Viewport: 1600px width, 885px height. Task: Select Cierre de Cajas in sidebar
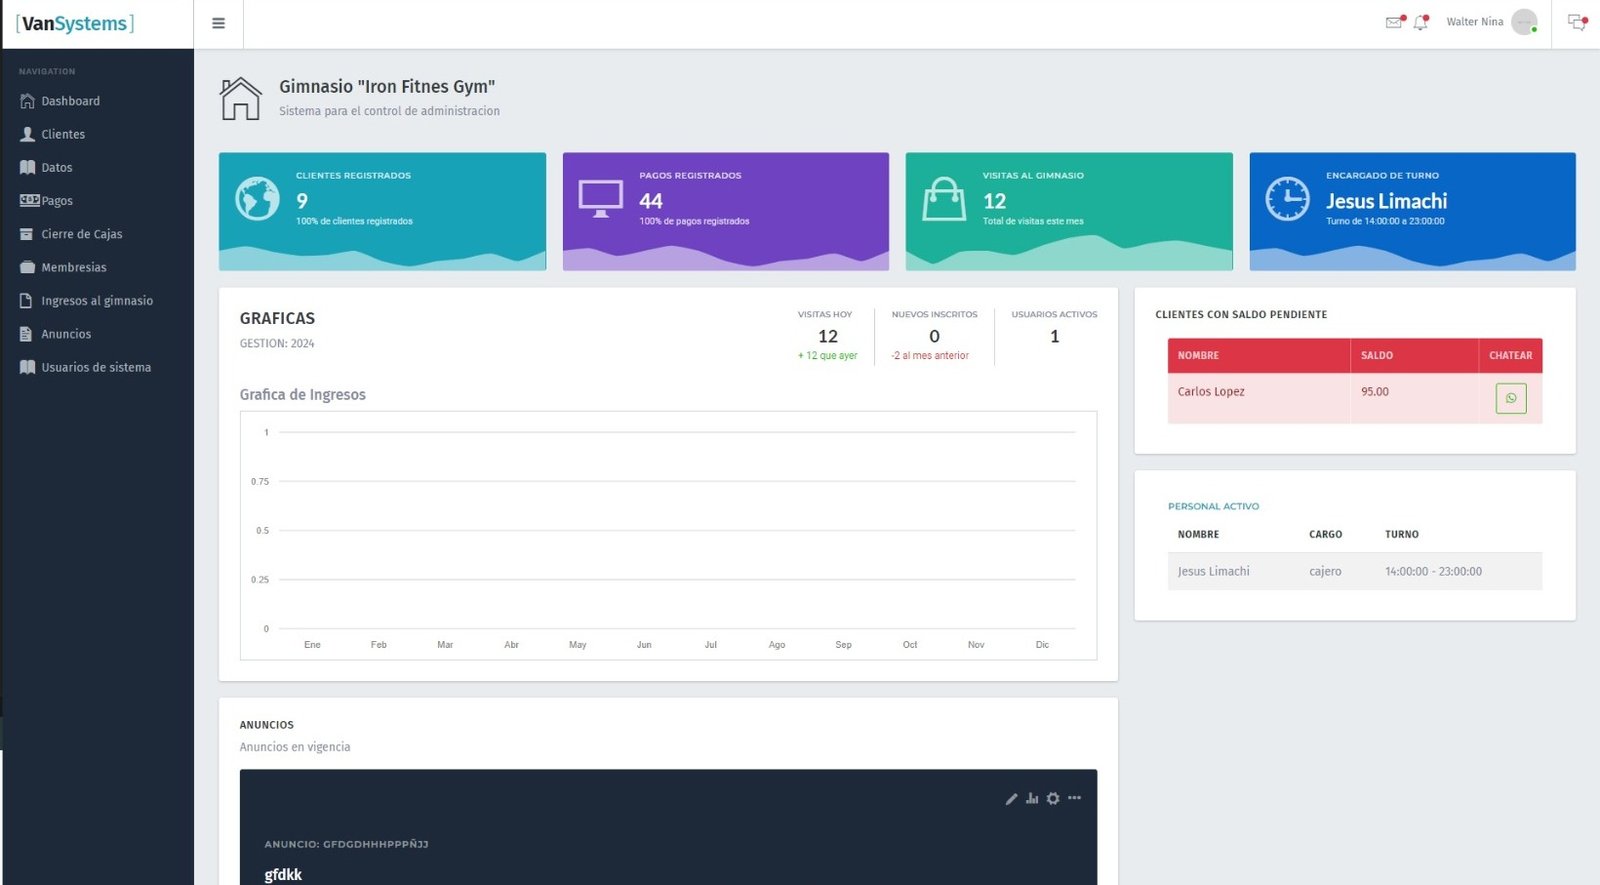pyautogui.click(x=81, y=234)
